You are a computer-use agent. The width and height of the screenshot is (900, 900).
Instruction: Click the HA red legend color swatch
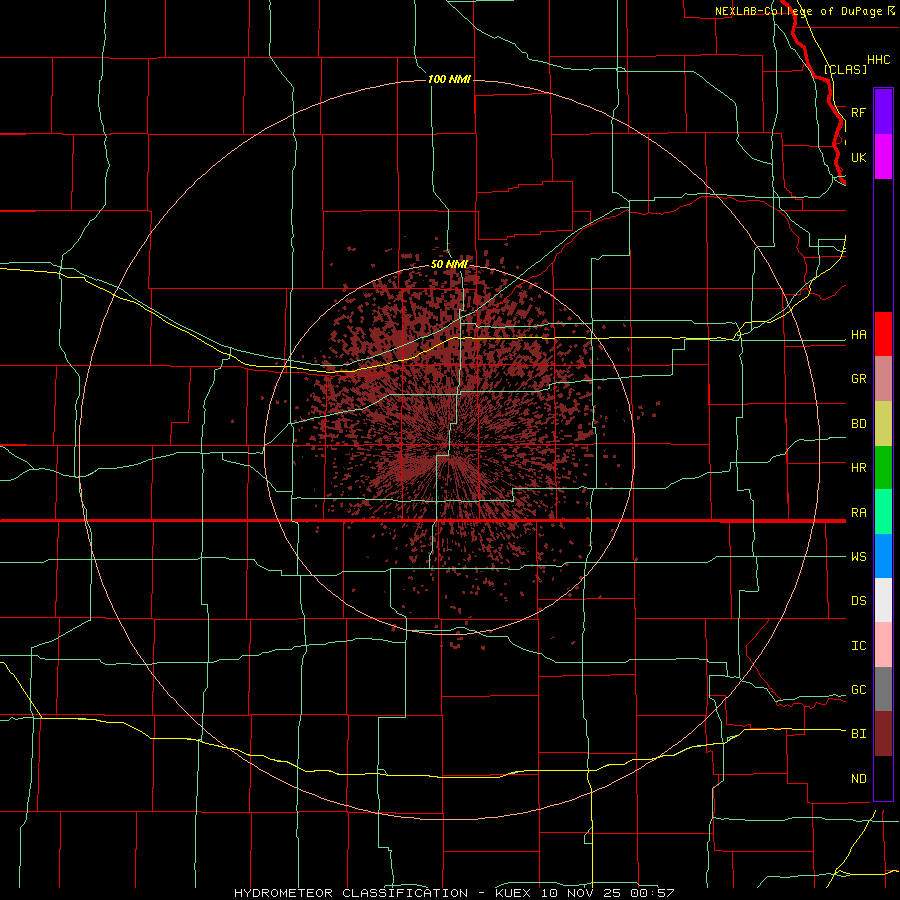tap(883, 334)
